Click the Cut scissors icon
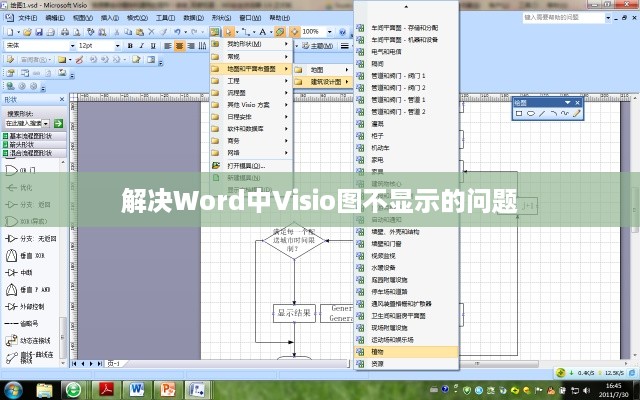This screenshot has width=640, height=400. [x=117, y=32]
